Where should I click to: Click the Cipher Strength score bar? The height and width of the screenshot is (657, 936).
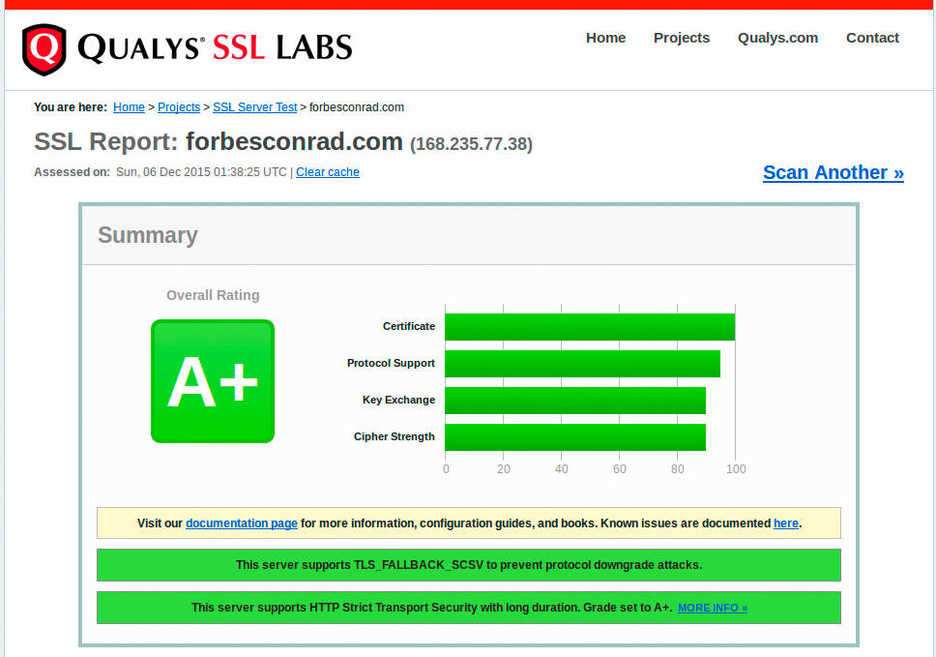575,437
